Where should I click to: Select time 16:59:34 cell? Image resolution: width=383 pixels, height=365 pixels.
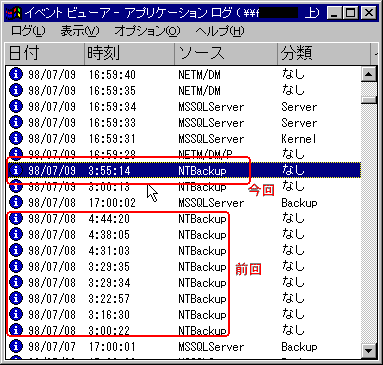tap(112, 107)
